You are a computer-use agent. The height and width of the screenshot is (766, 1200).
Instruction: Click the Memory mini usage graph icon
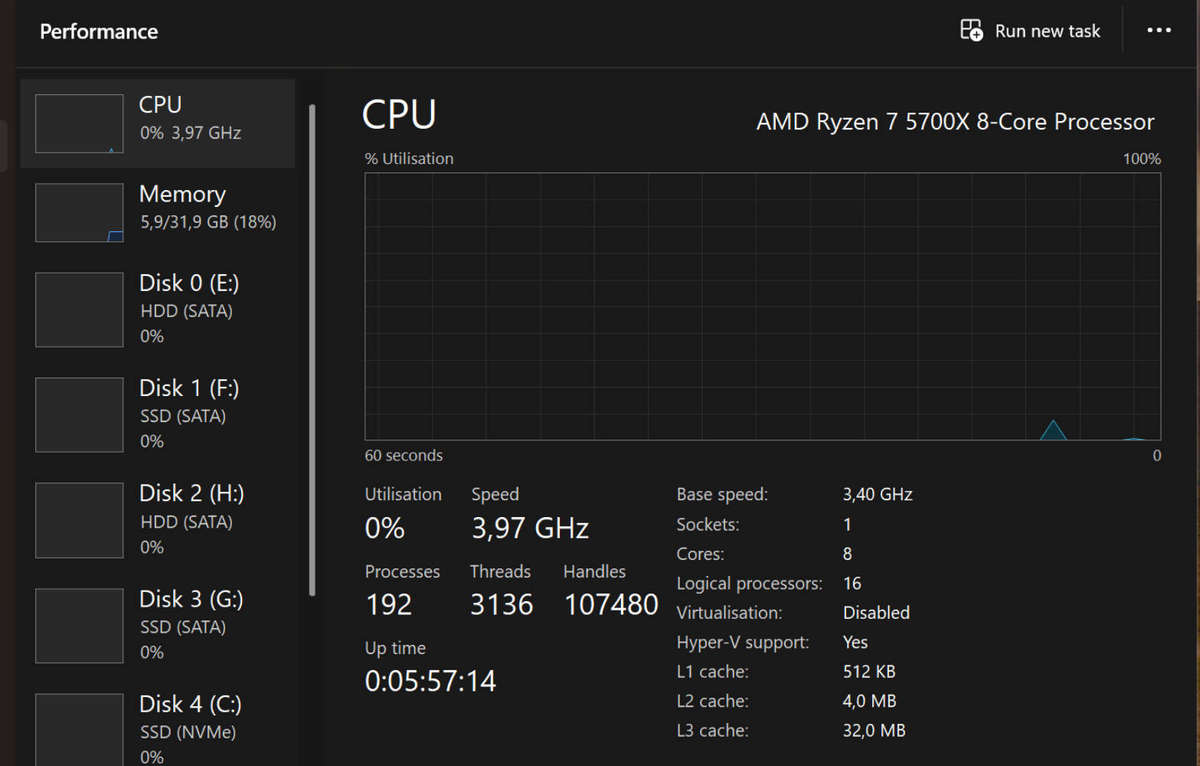pos(79,212)
